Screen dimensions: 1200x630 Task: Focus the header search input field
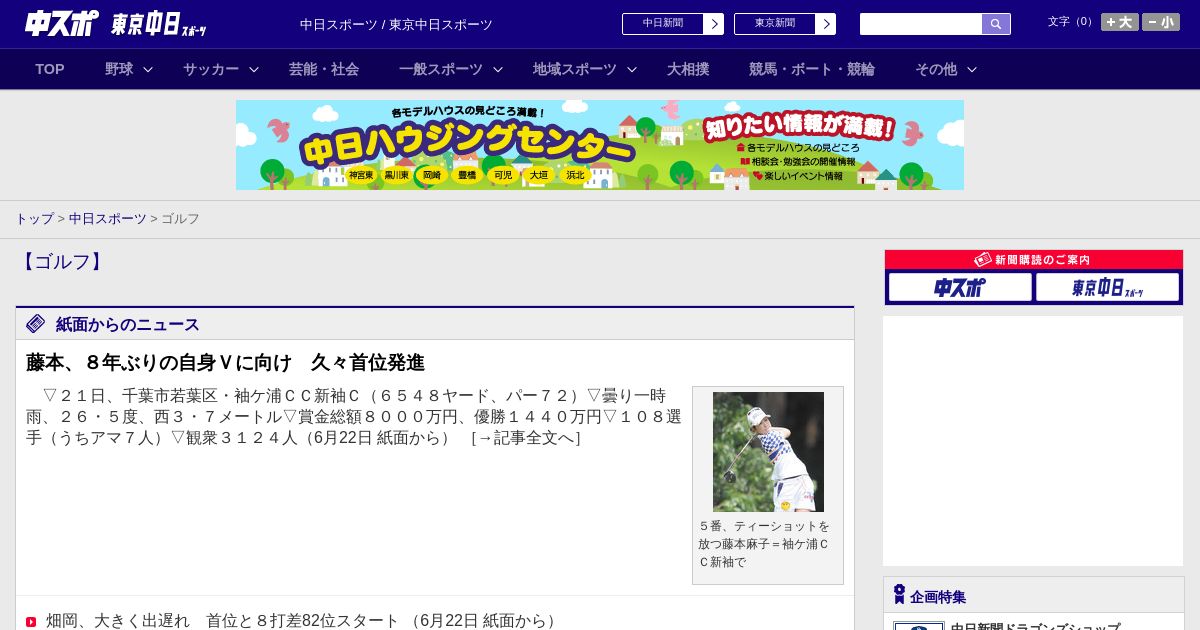[921, 24]
